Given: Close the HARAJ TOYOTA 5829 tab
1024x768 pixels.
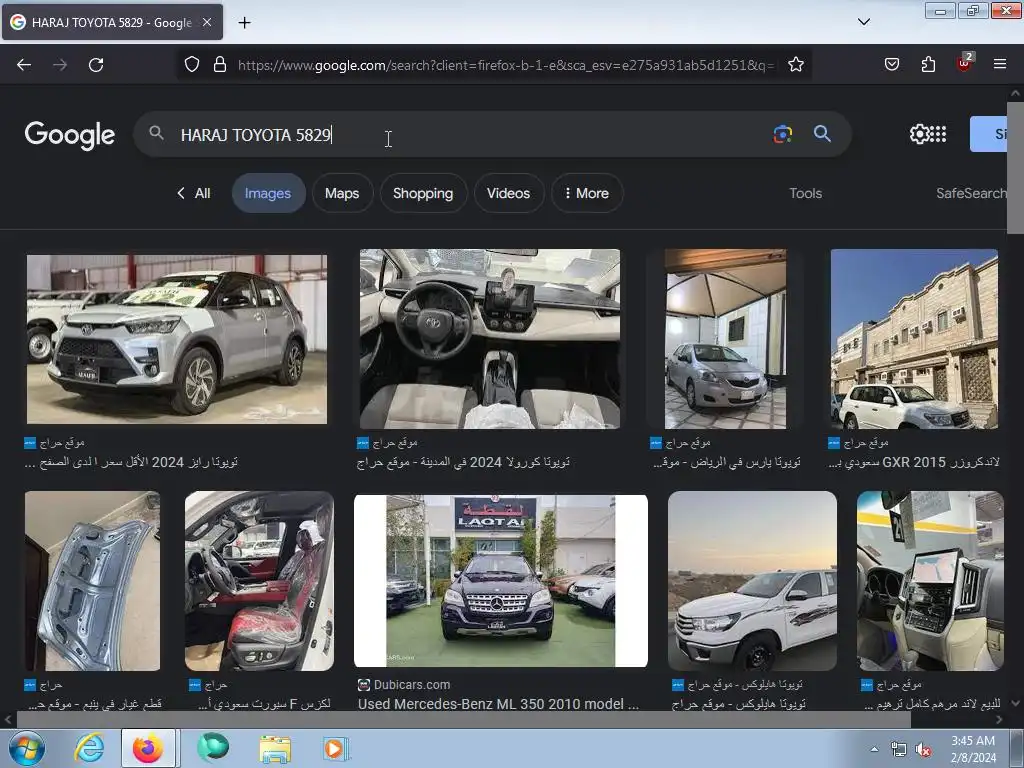Looking at the screenshot, I should pyautogui.click(x=206, y=22).
